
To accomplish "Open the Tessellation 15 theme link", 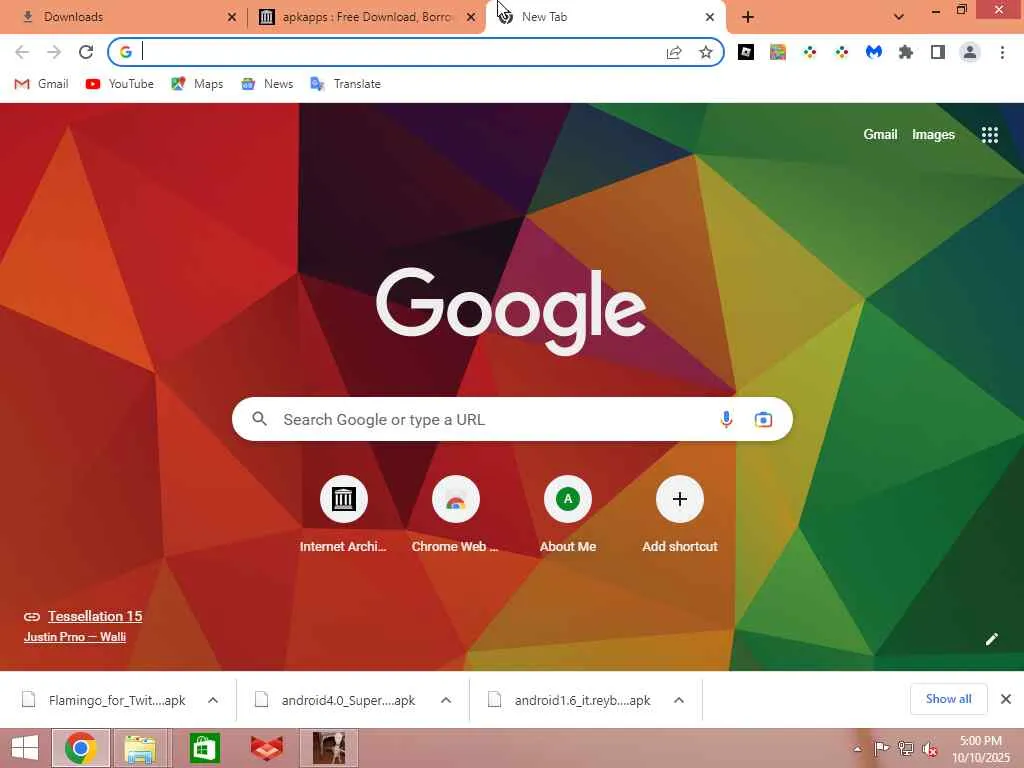I will (x=95, y=616).
